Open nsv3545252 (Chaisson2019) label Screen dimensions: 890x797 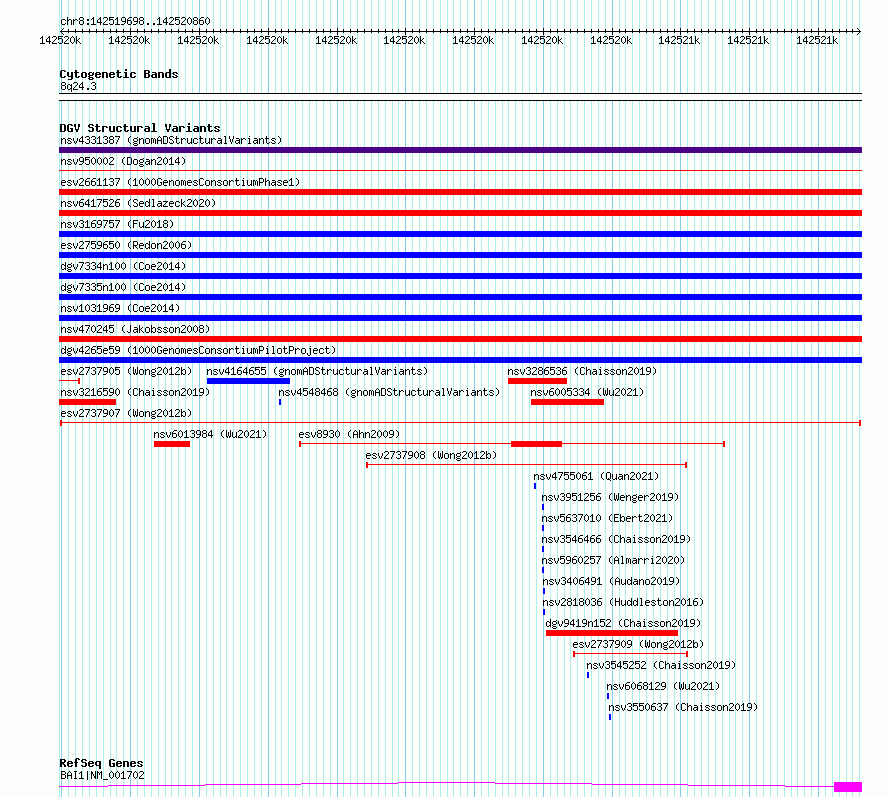click(x=661, y=665)
